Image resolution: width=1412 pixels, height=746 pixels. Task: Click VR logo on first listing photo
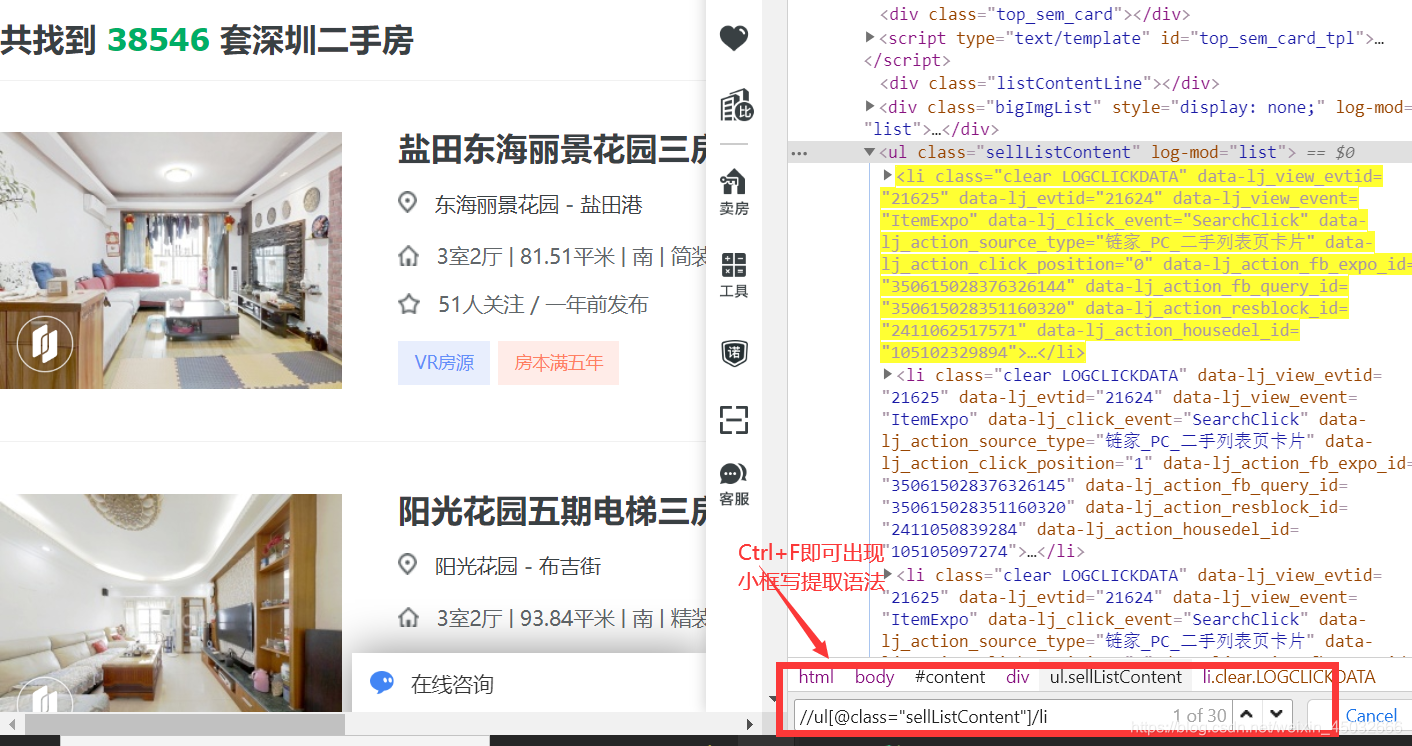point(43,344)
